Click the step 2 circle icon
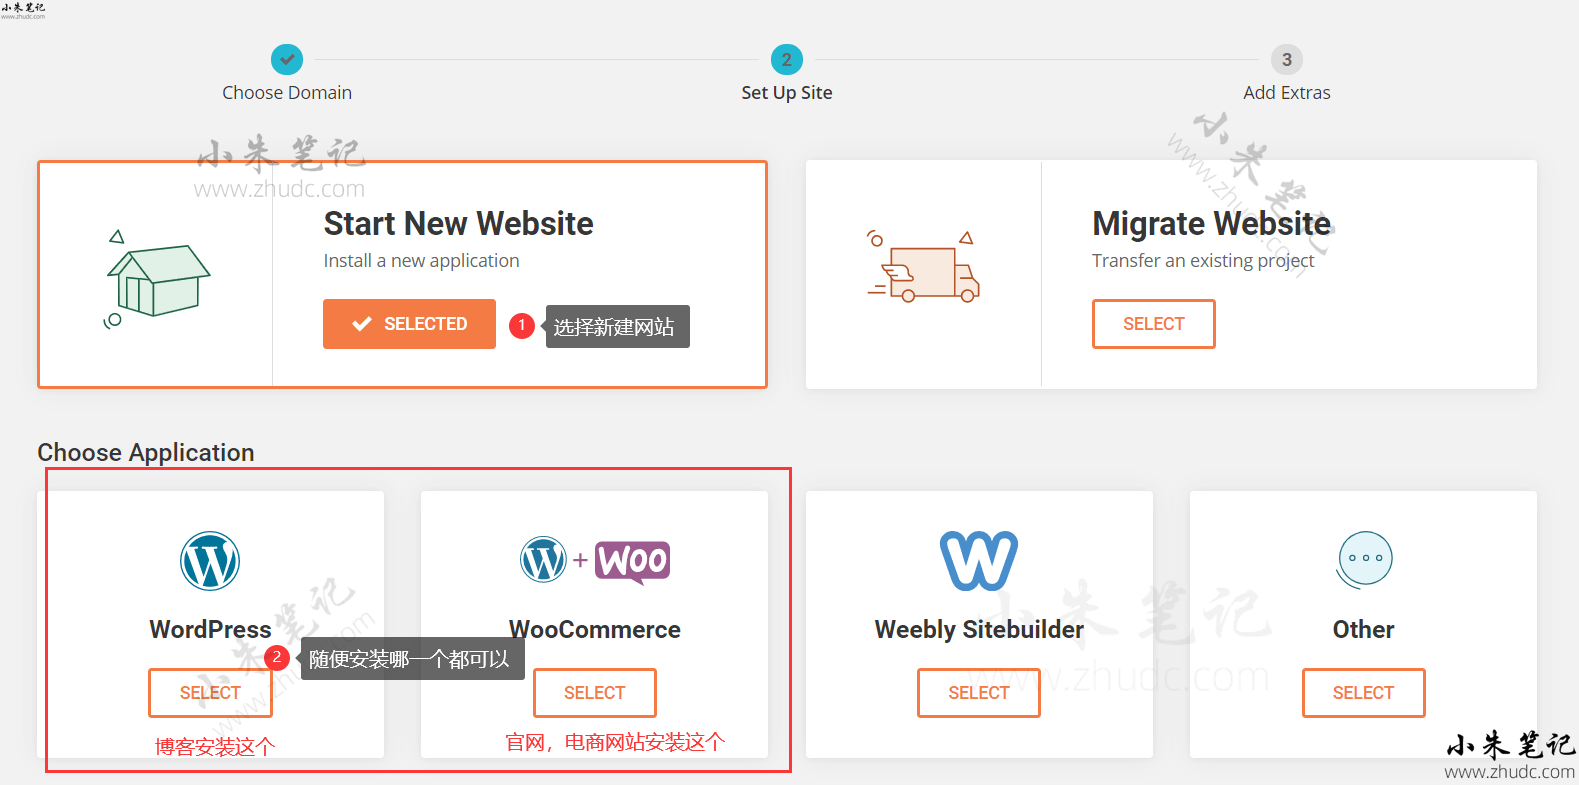 (x=787, y=60)
